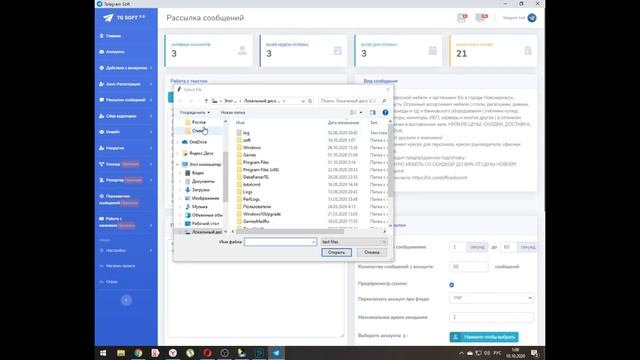
Task: Open Telegram icon on taskbar
Action: [x=276, y=353]
